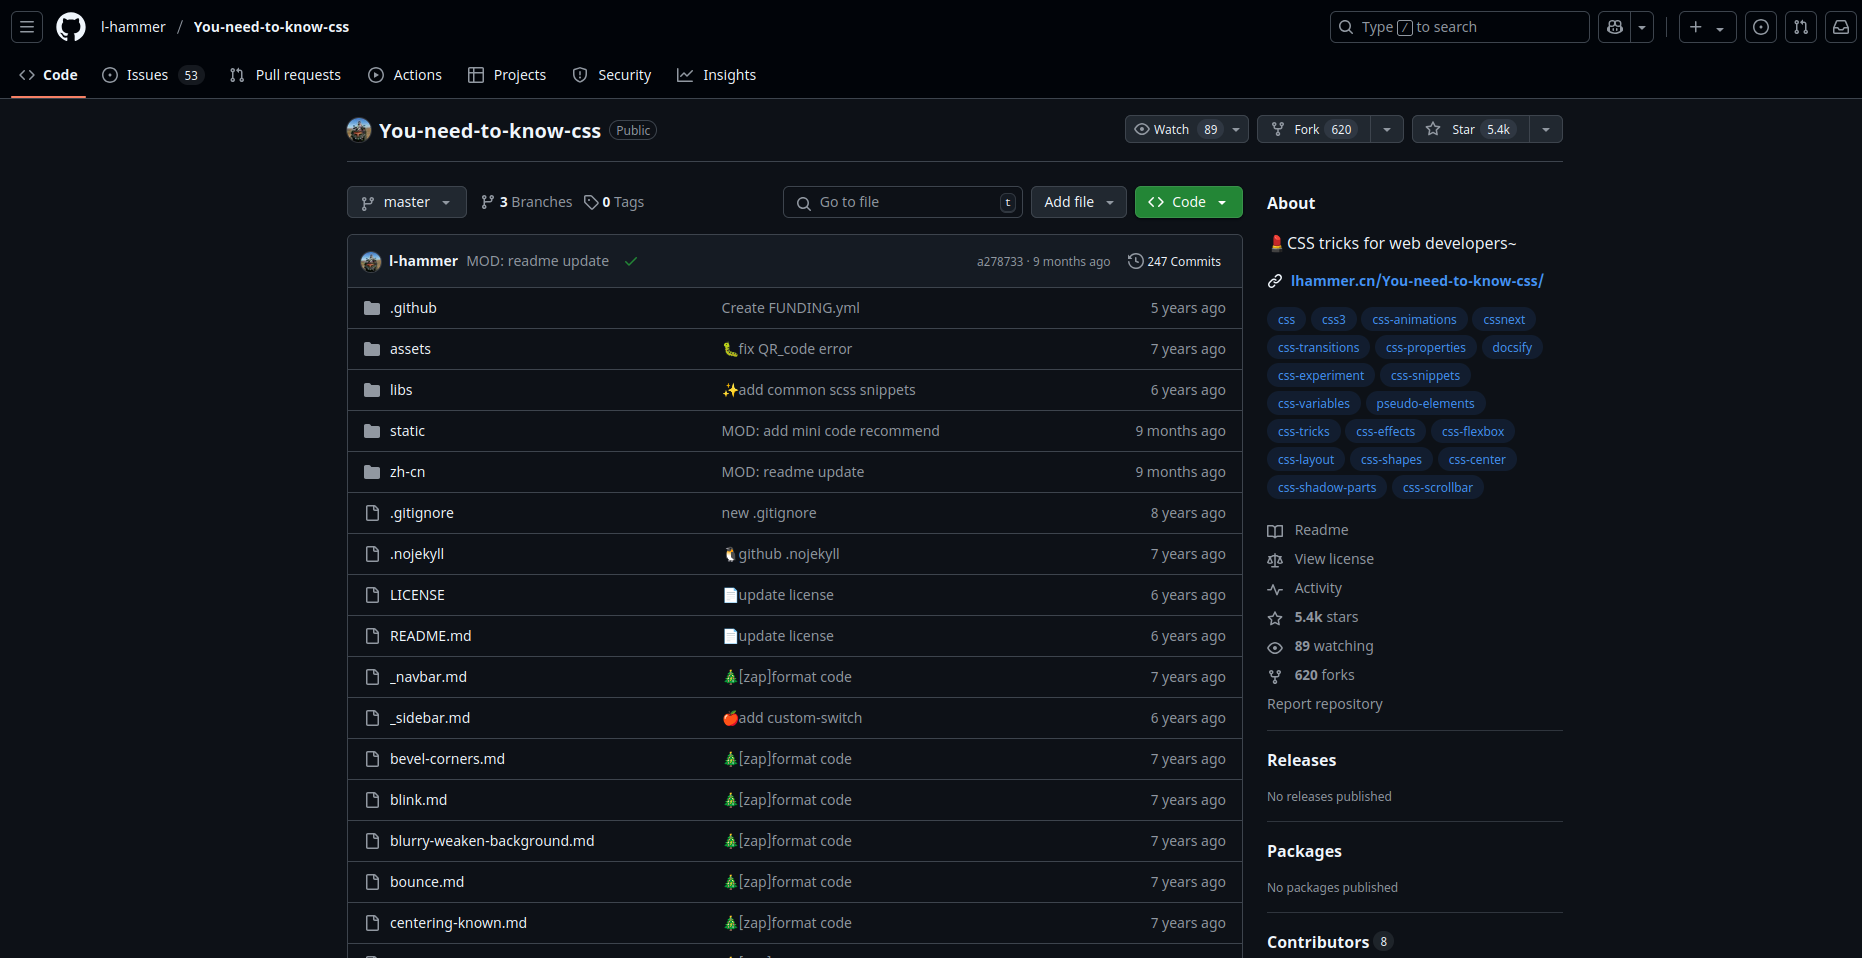Viewport: 1862px width, 958px height.
Task: Click the assets folder icon
Action: tap(372, 349)
